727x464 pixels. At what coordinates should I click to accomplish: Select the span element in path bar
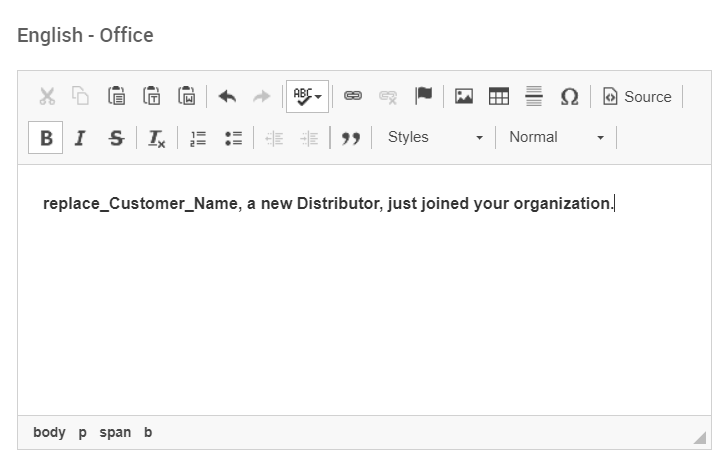point(115,433)
